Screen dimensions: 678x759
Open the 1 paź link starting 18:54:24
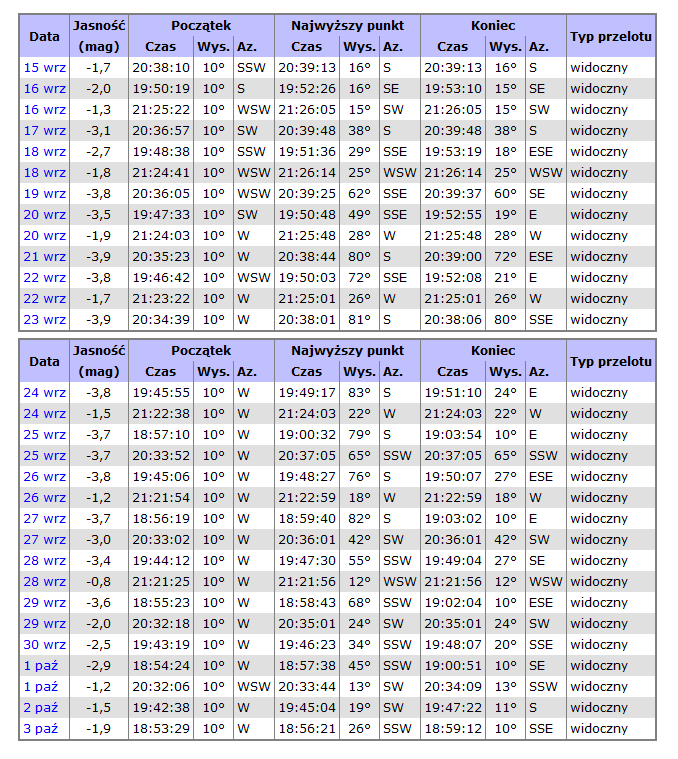tap(41, 666)
